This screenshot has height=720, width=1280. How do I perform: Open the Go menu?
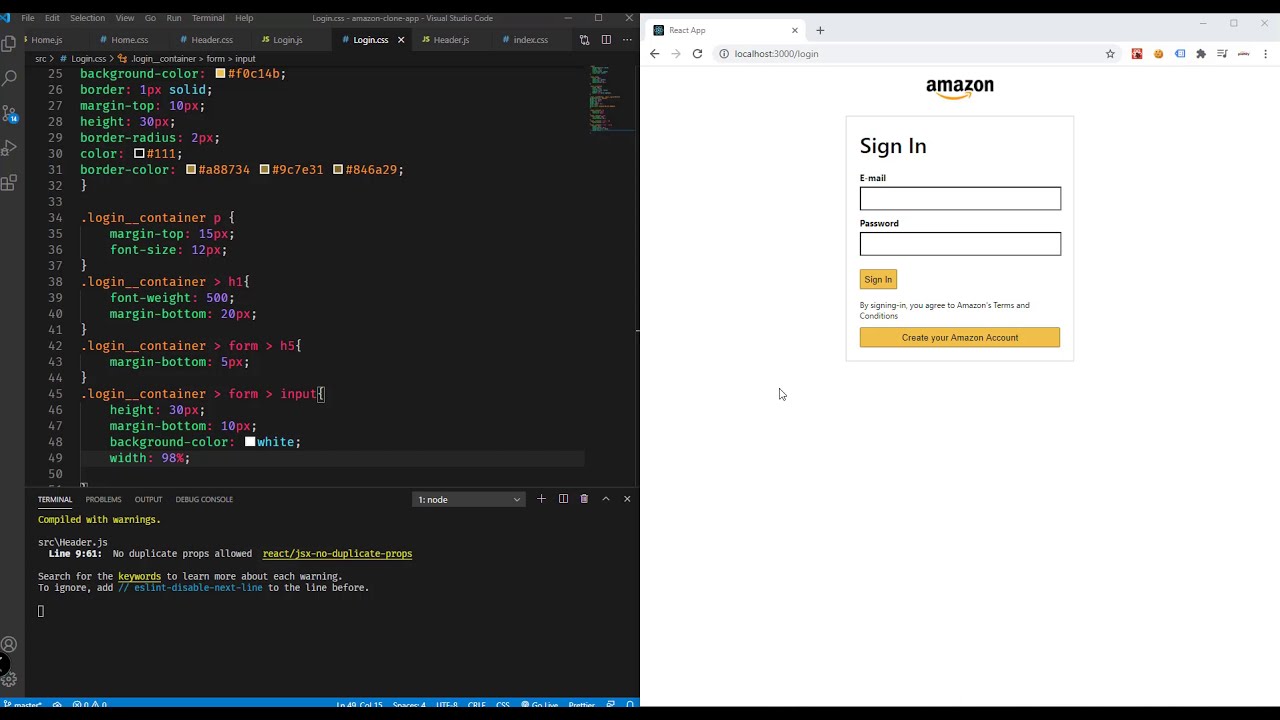click(150, 18)
